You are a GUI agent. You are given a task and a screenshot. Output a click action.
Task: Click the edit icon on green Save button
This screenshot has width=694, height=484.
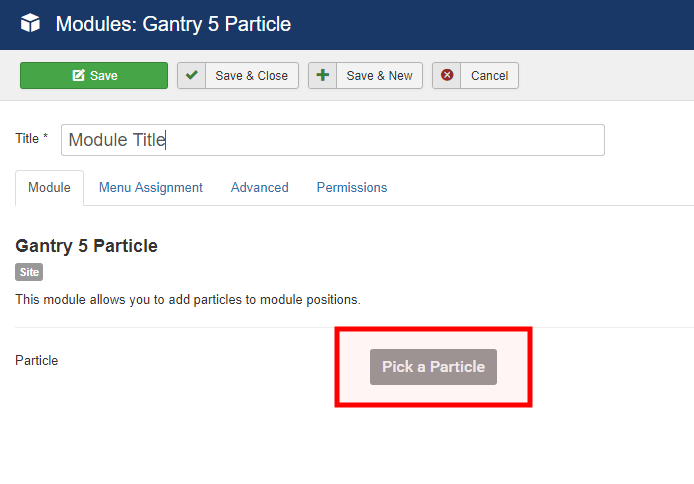(x=78, y=76)
